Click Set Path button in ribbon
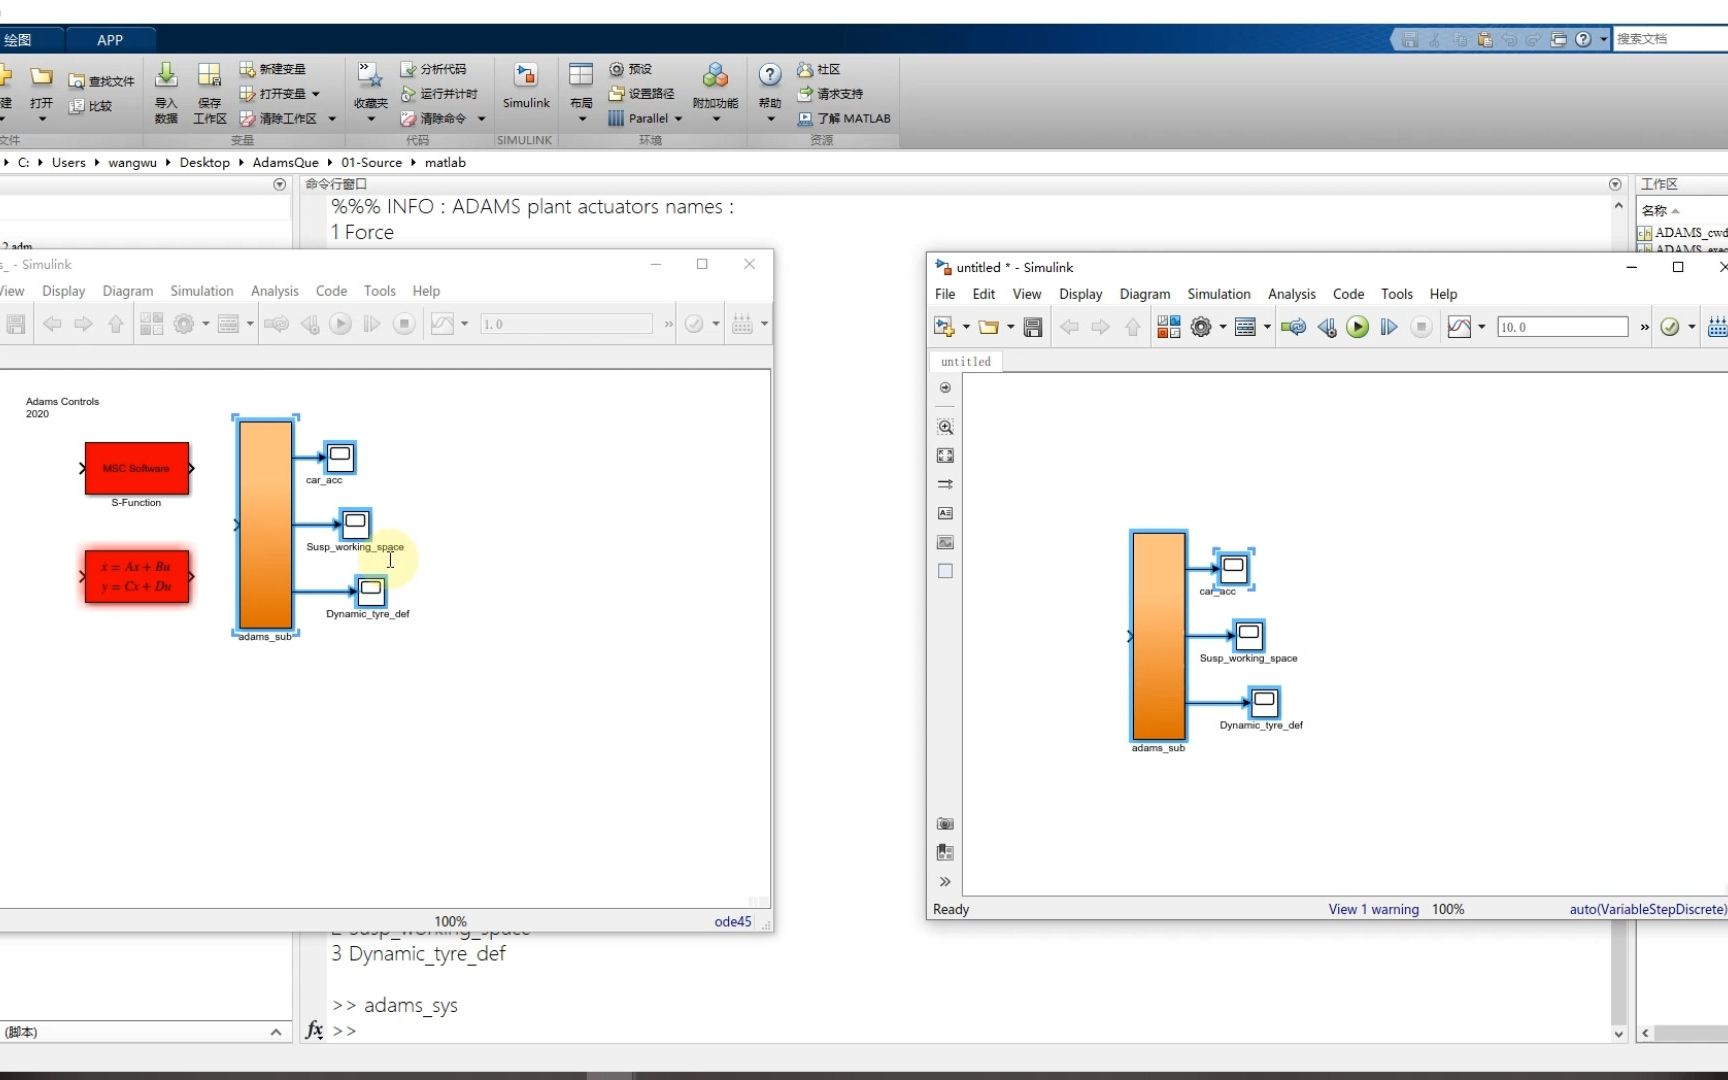Image resolution: width=1728 pixels, height=1080 pixels. point(641,93)
